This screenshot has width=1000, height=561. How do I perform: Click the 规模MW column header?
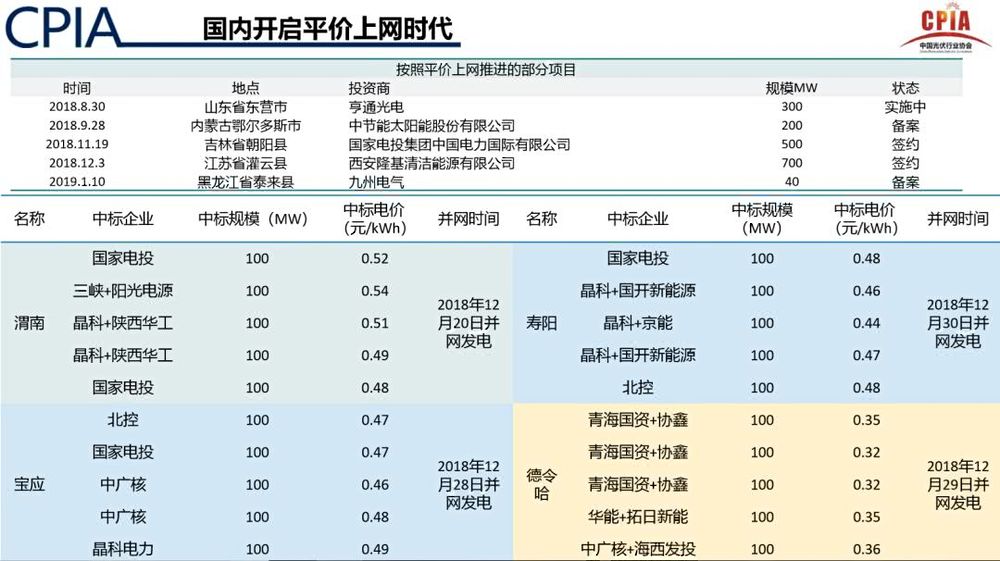(791, 88)
